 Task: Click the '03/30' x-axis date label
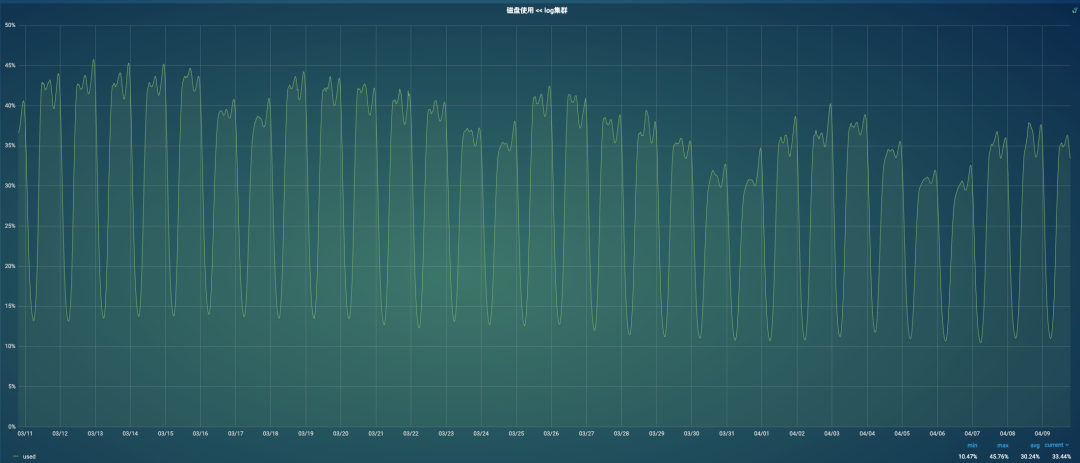(x=692, y=433)
